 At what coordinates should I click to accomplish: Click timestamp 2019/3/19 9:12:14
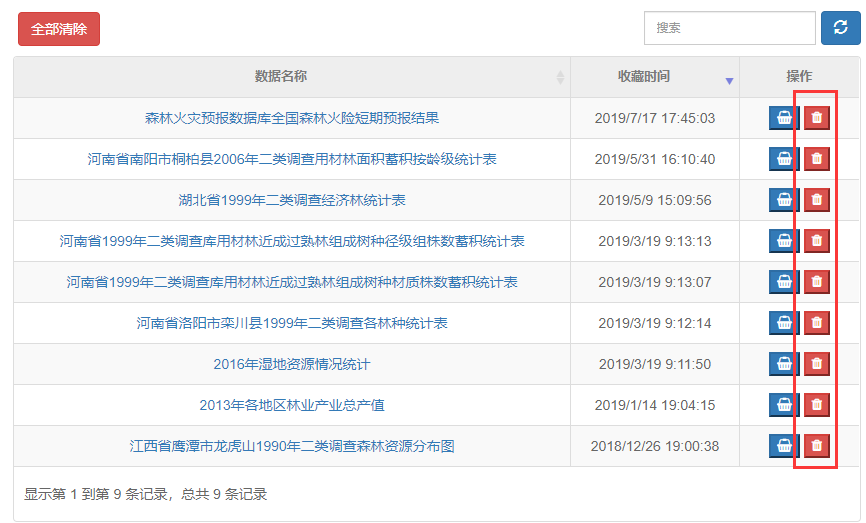point(655,323)
